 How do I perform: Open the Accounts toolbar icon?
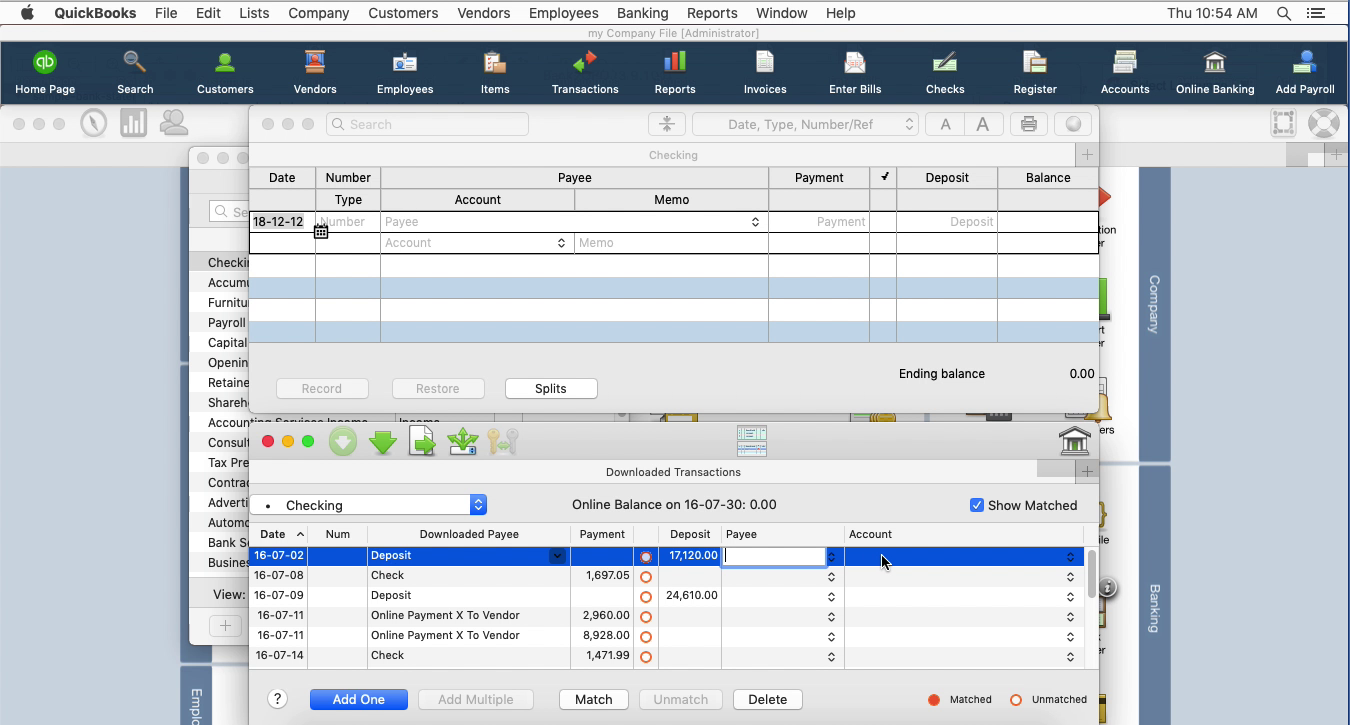(1125, 72)
